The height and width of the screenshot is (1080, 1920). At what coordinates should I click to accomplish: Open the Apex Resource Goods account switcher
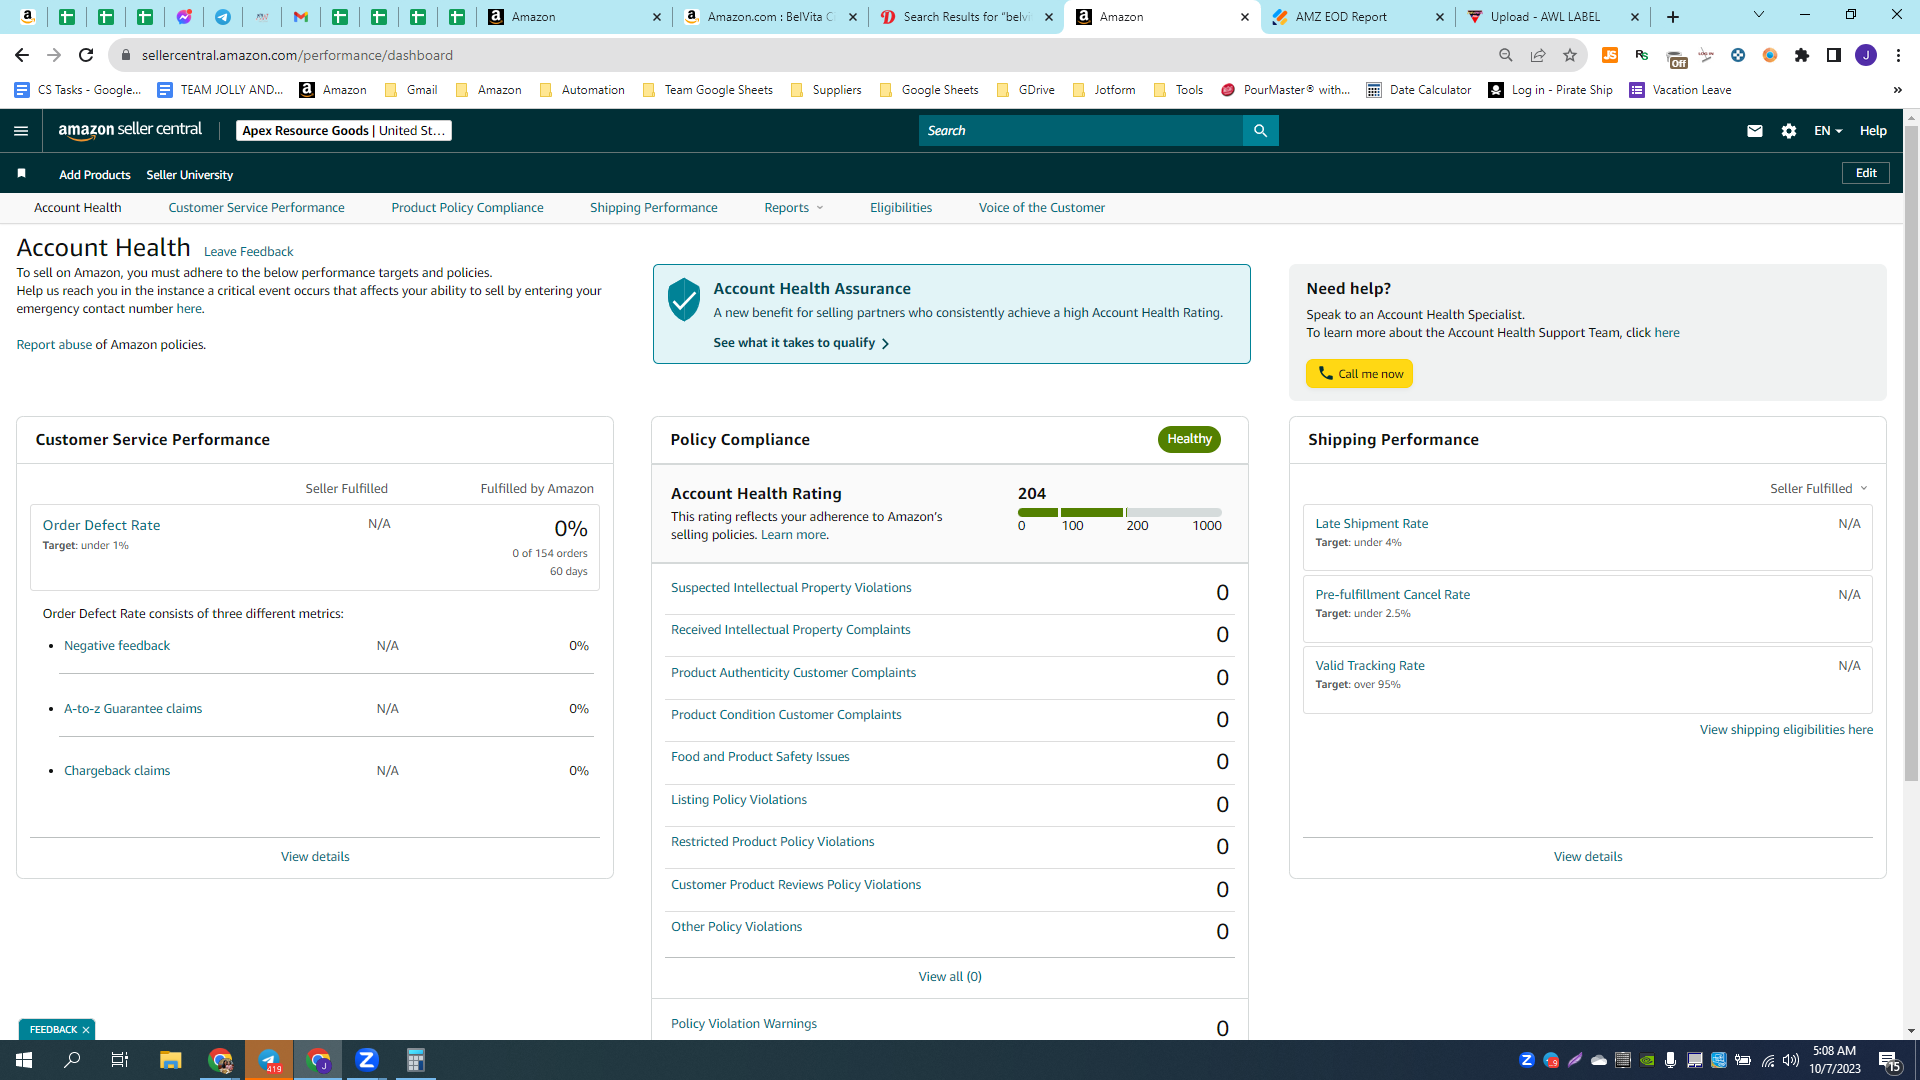tap(343, 131)
